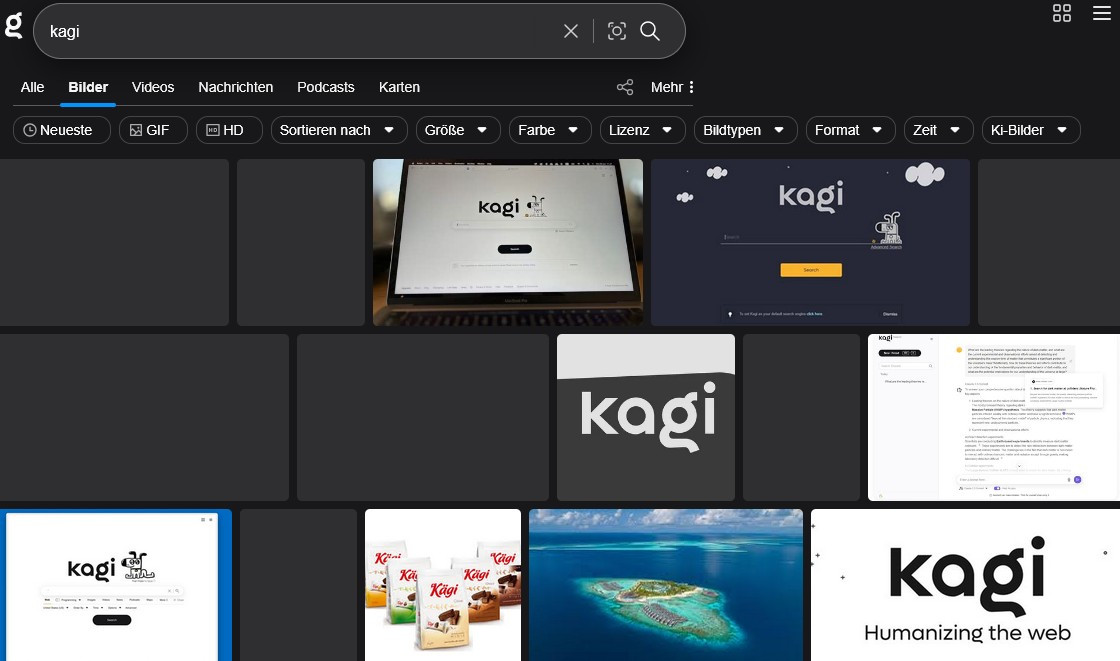The width and height of the screenshot is (1120, 661).
Task: Submit search with the magnifier icon
Action: click(x=650, y=31)
